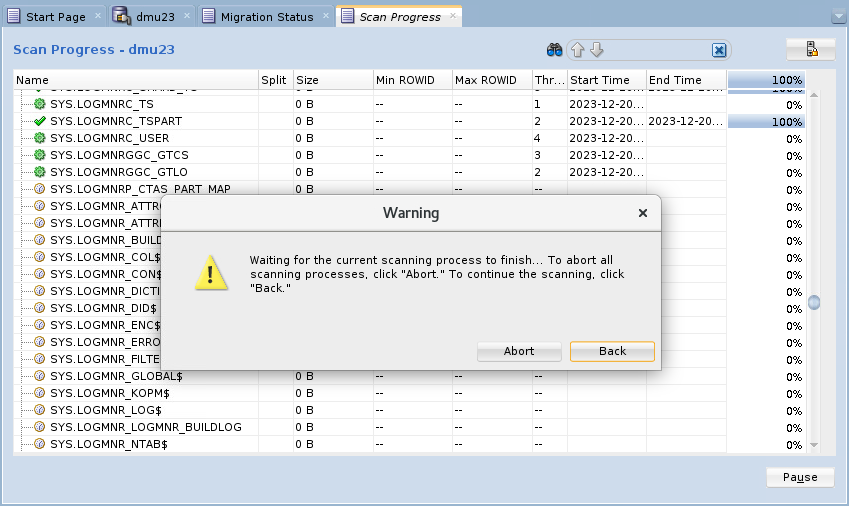Viewport: 849px width, 506px height.
Task: Click the 100% progress column header
Action: [766, 80]
